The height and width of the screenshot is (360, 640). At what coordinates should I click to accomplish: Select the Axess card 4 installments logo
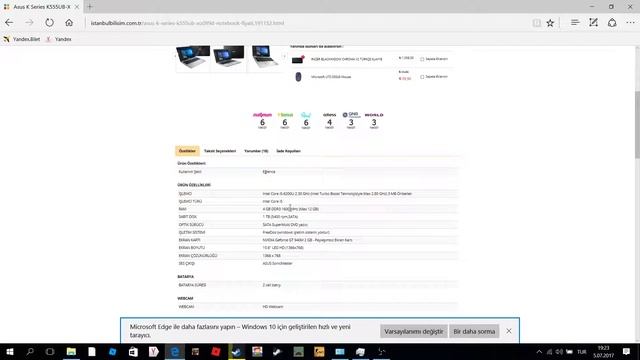coord(329,120)
